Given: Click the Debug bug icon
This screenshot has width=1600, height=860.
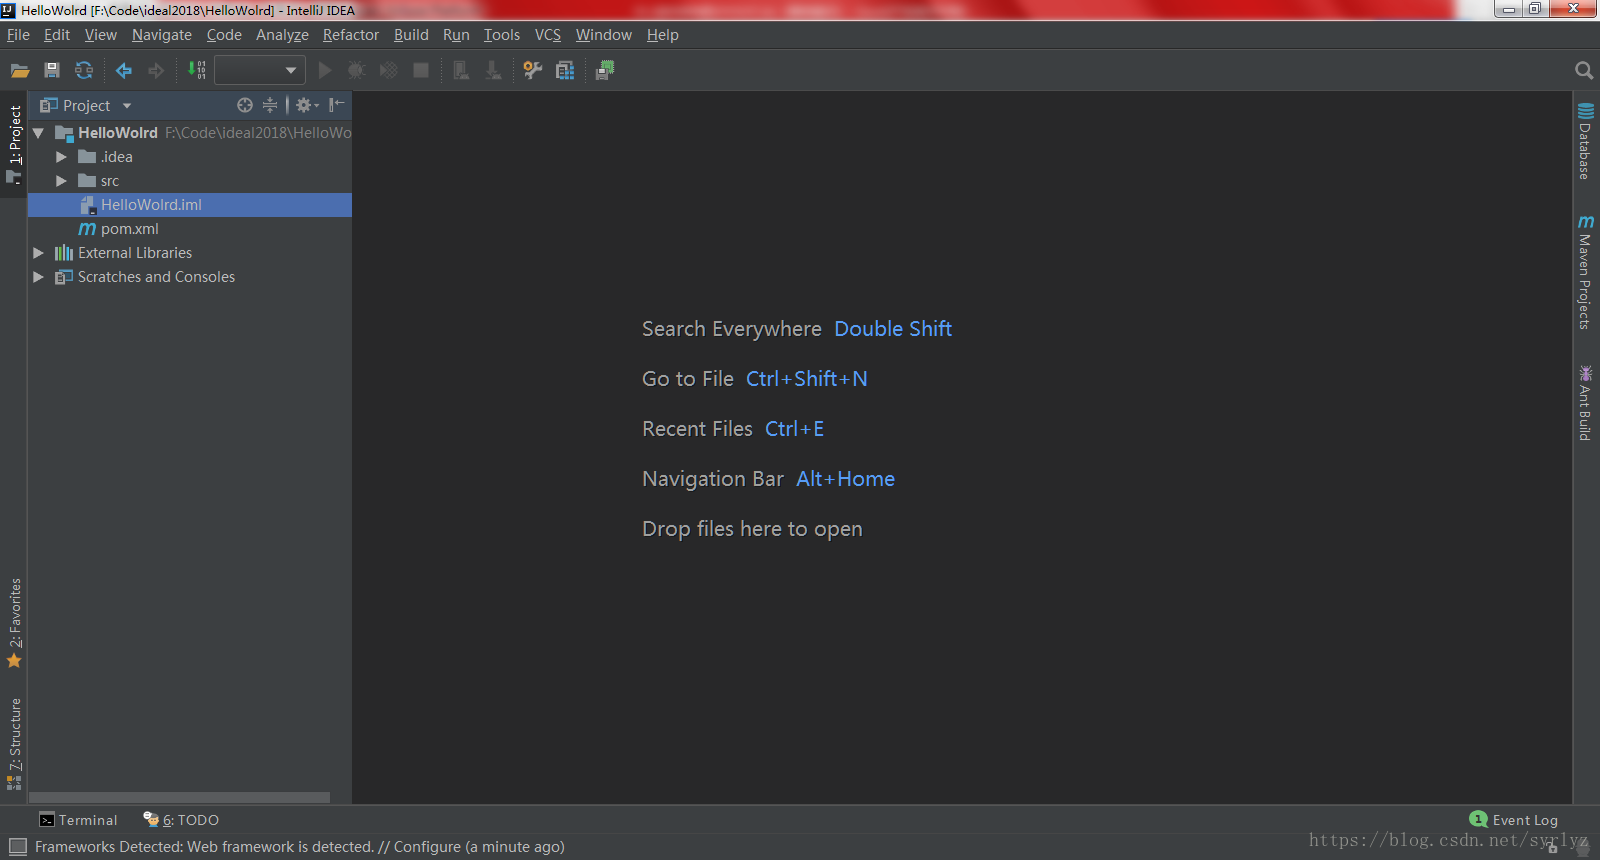Looking at the screenshot, I should (x=356, y=70).
